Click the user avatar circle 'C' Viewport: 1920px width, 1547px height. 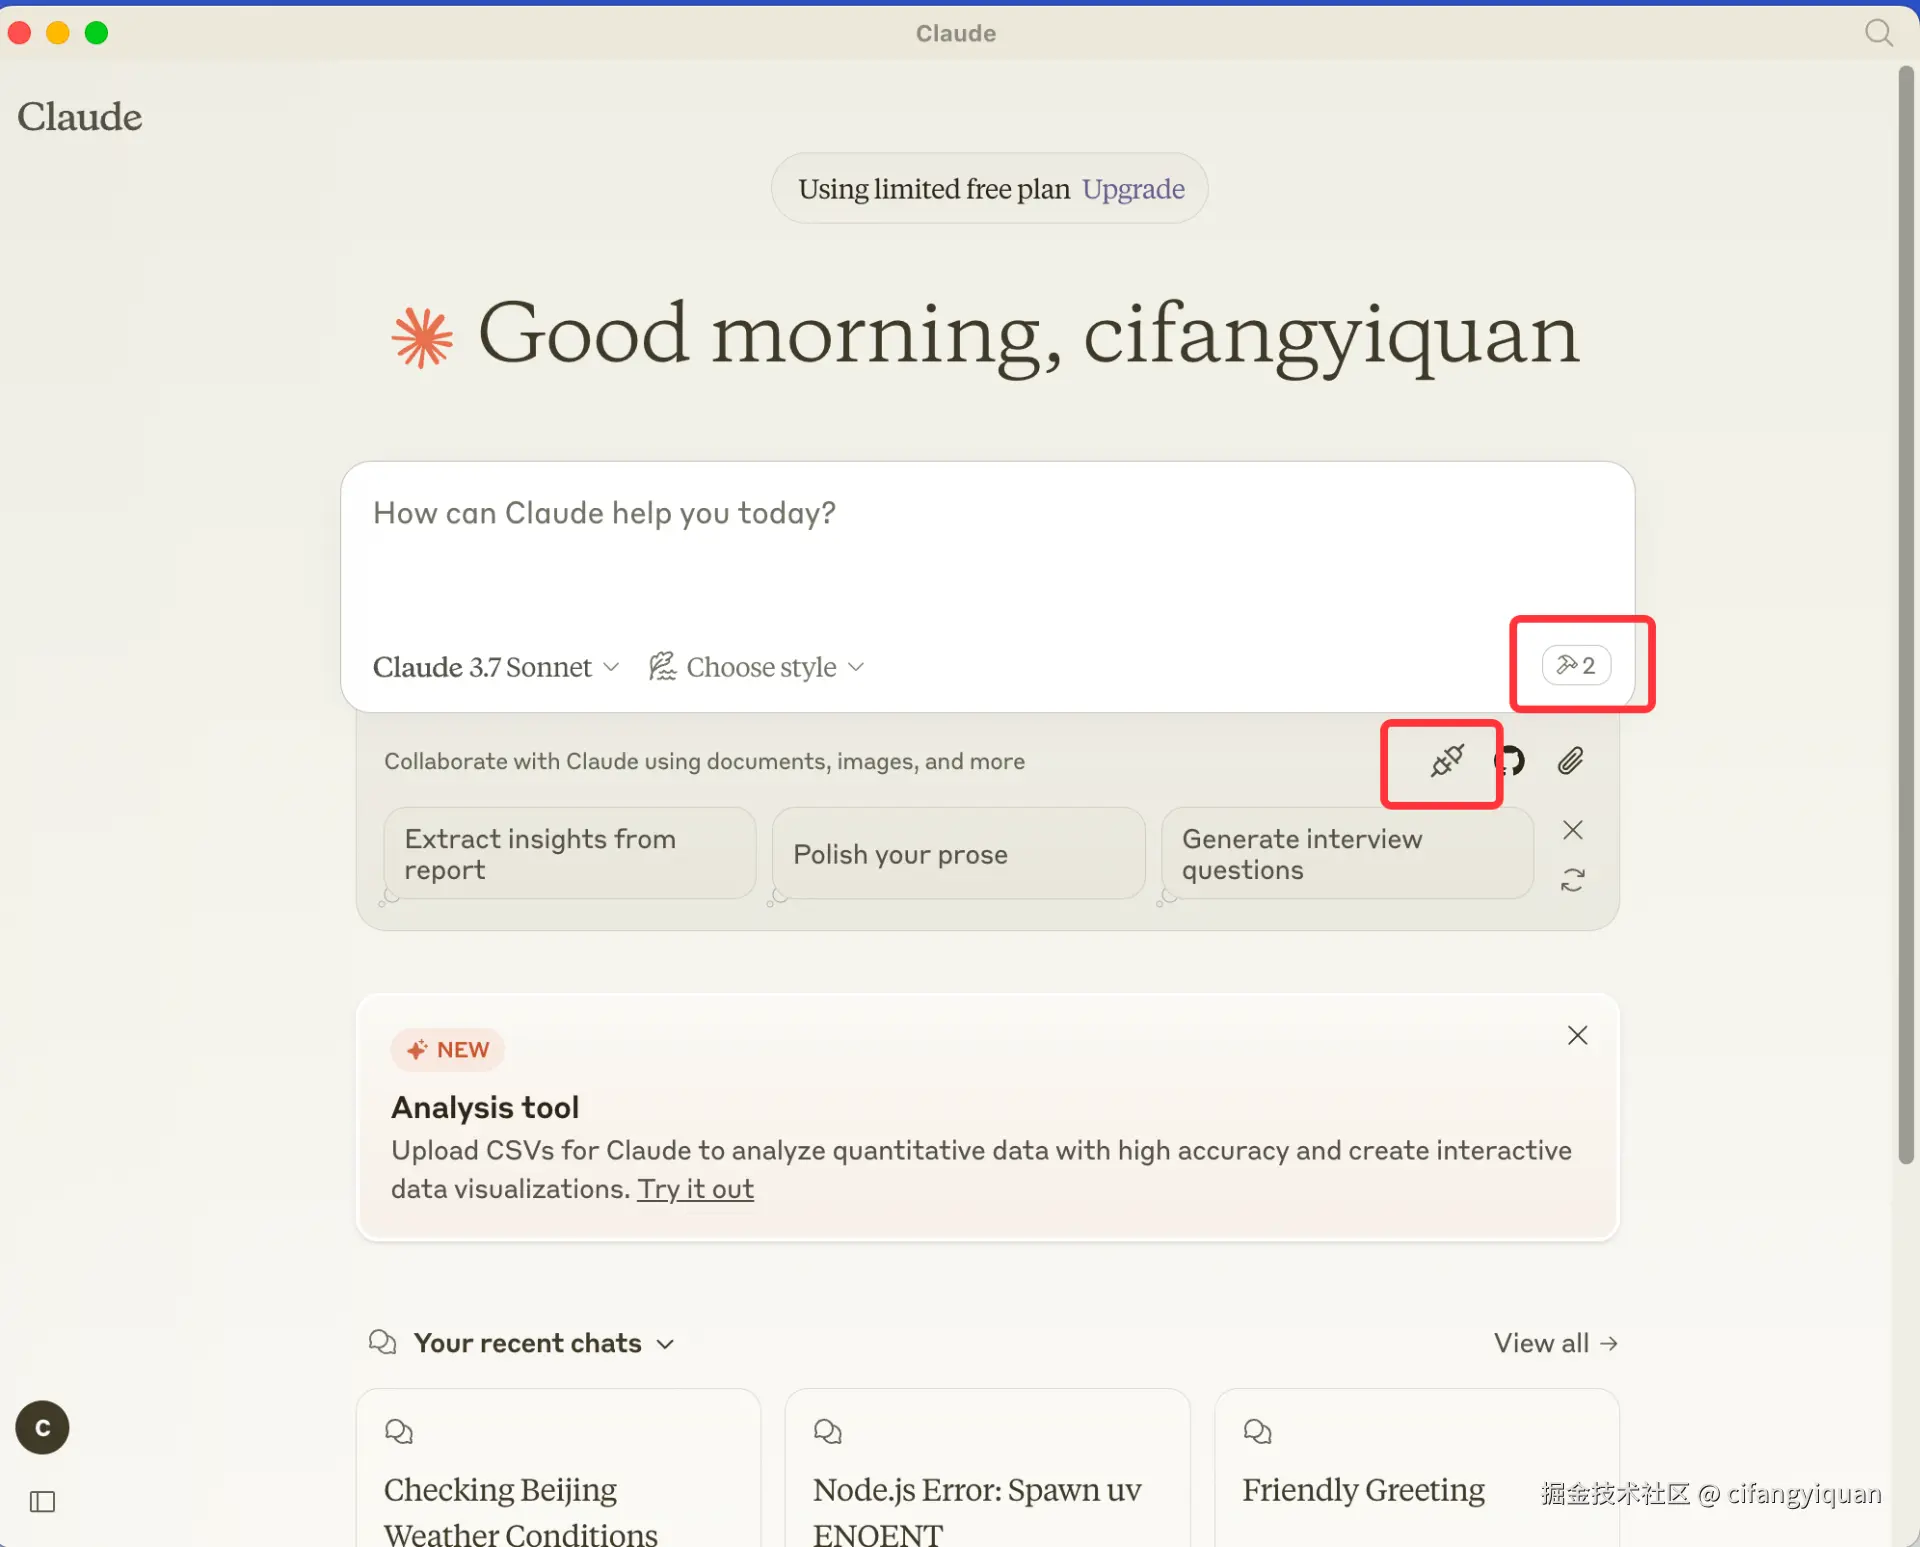click(42, 1427)
